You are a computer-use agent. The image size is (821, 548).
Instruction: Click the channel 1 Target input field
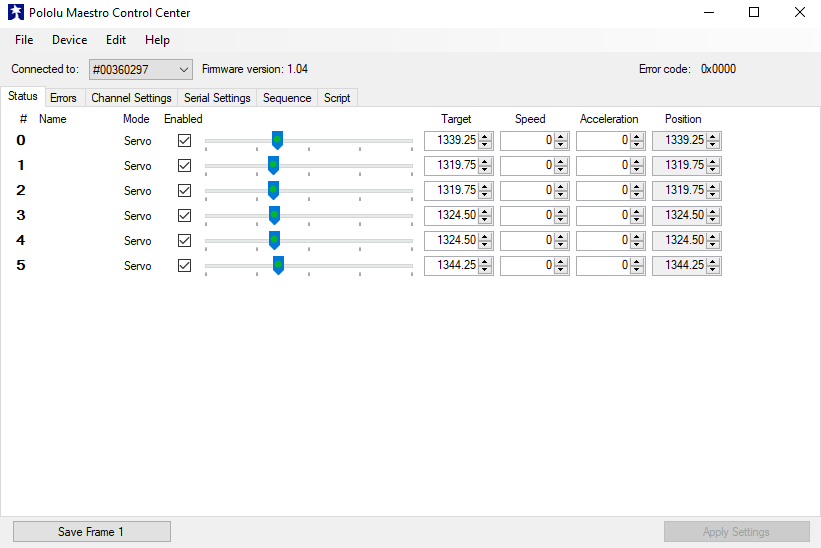tap(452, 166)
